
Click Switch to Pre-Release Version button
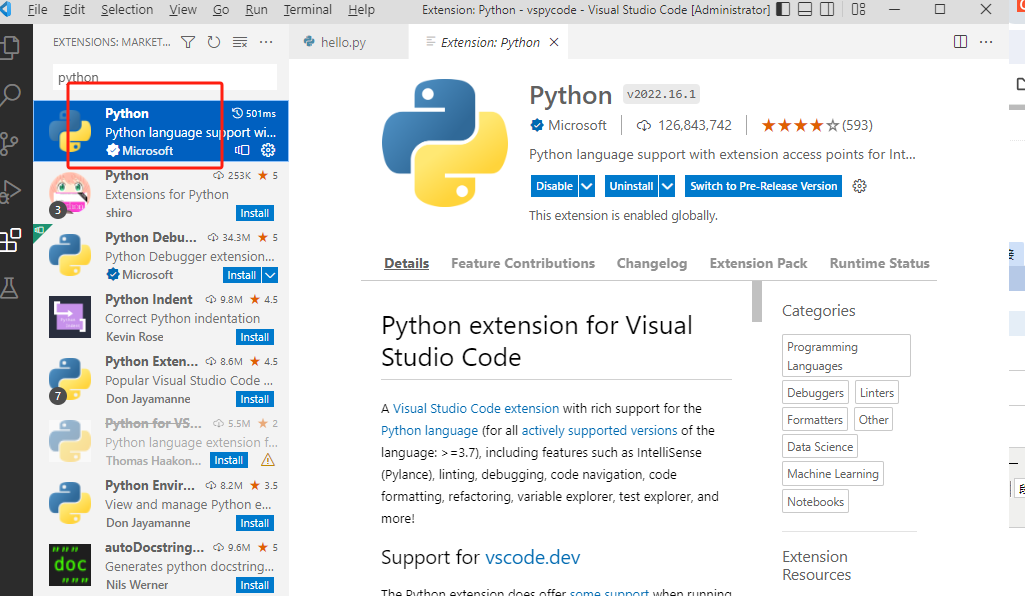[x=763, y=186]
